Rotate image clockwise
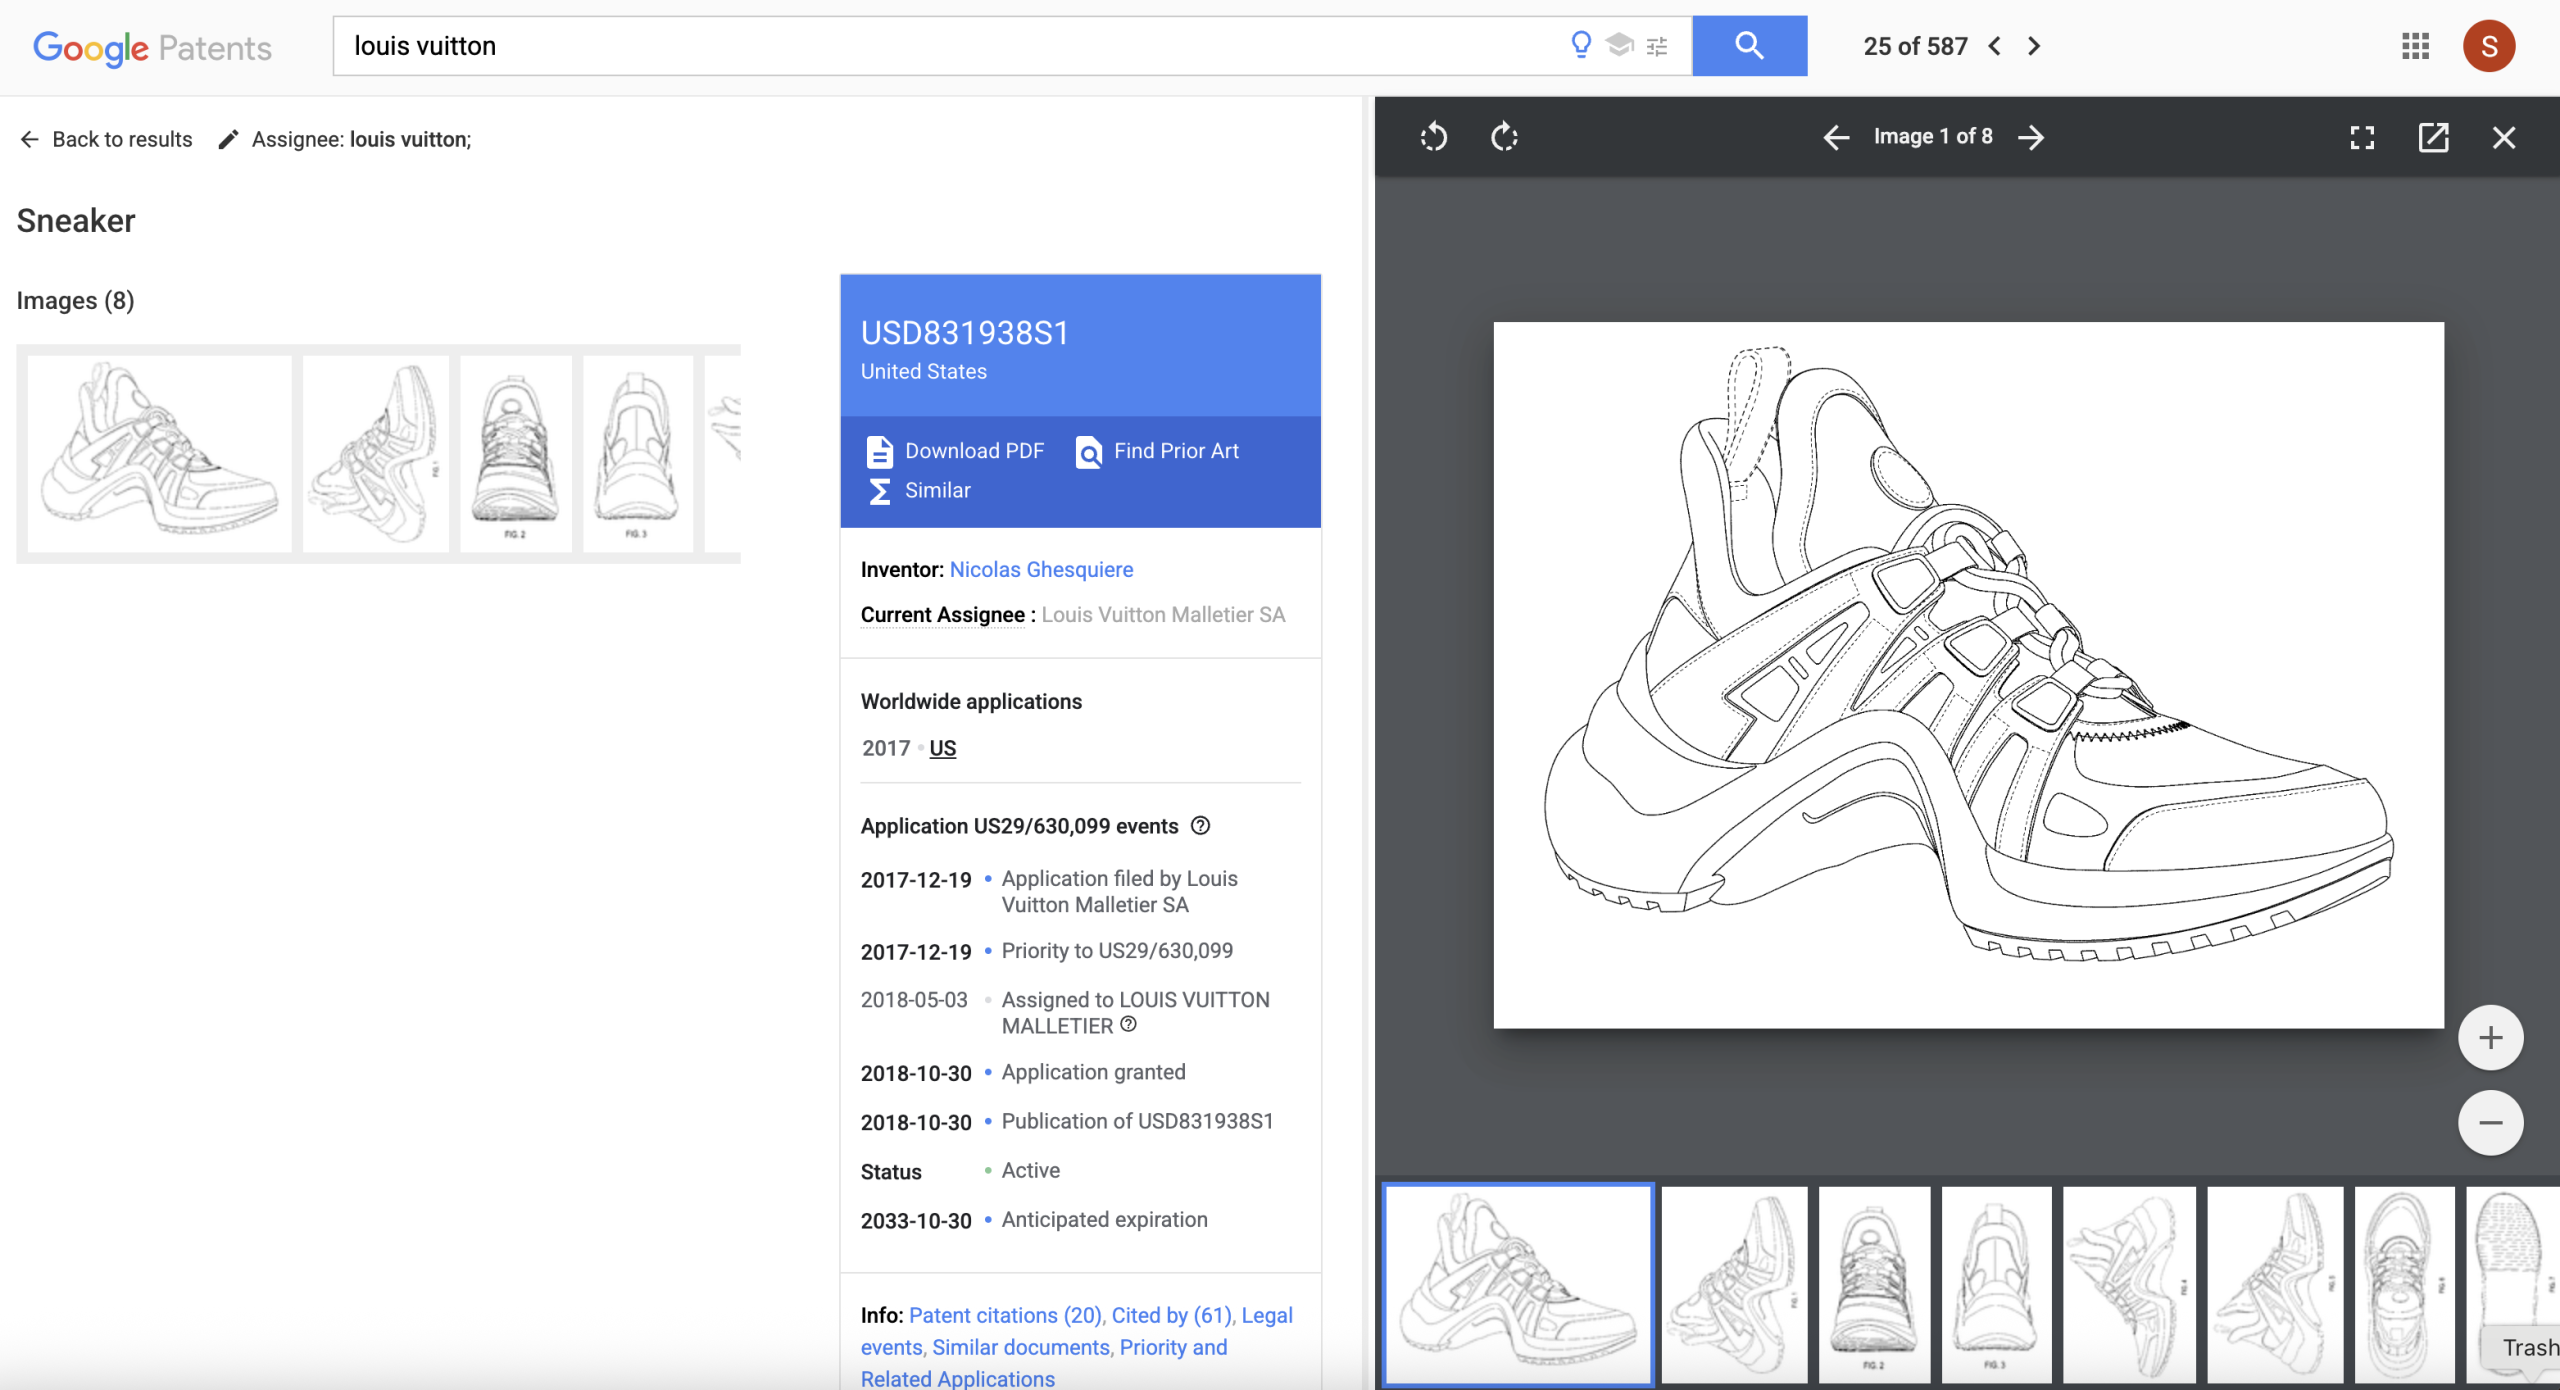 (x=1504, y=137)
